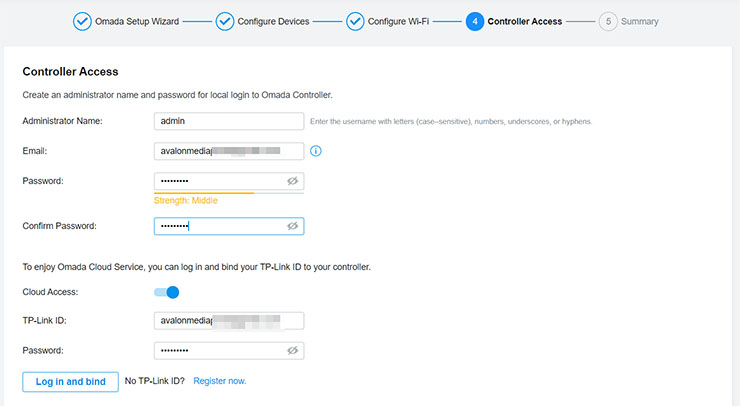Unhide the TP-Link ID password
The image size is (740, 406).
pos(293,351)
